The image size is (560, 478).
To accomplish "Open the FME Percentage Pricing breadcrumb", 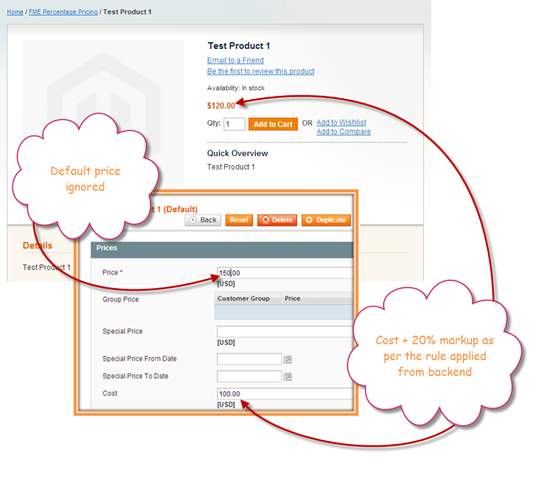I will point(63,12).
